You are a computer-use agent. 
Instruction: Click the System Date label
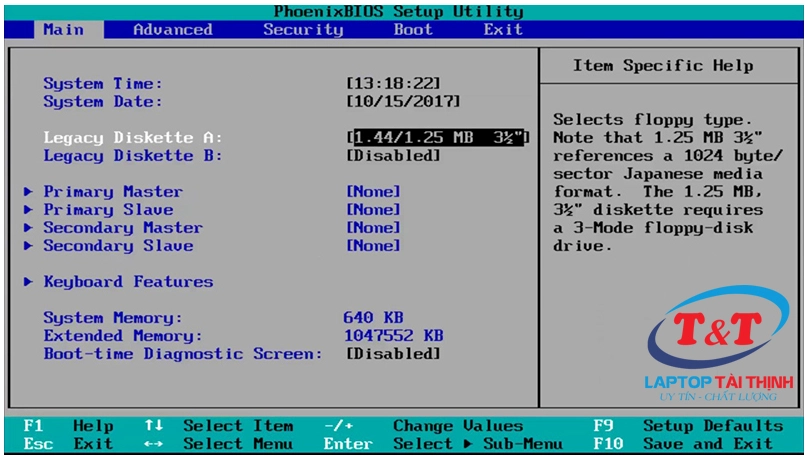(x=103, y=102)
